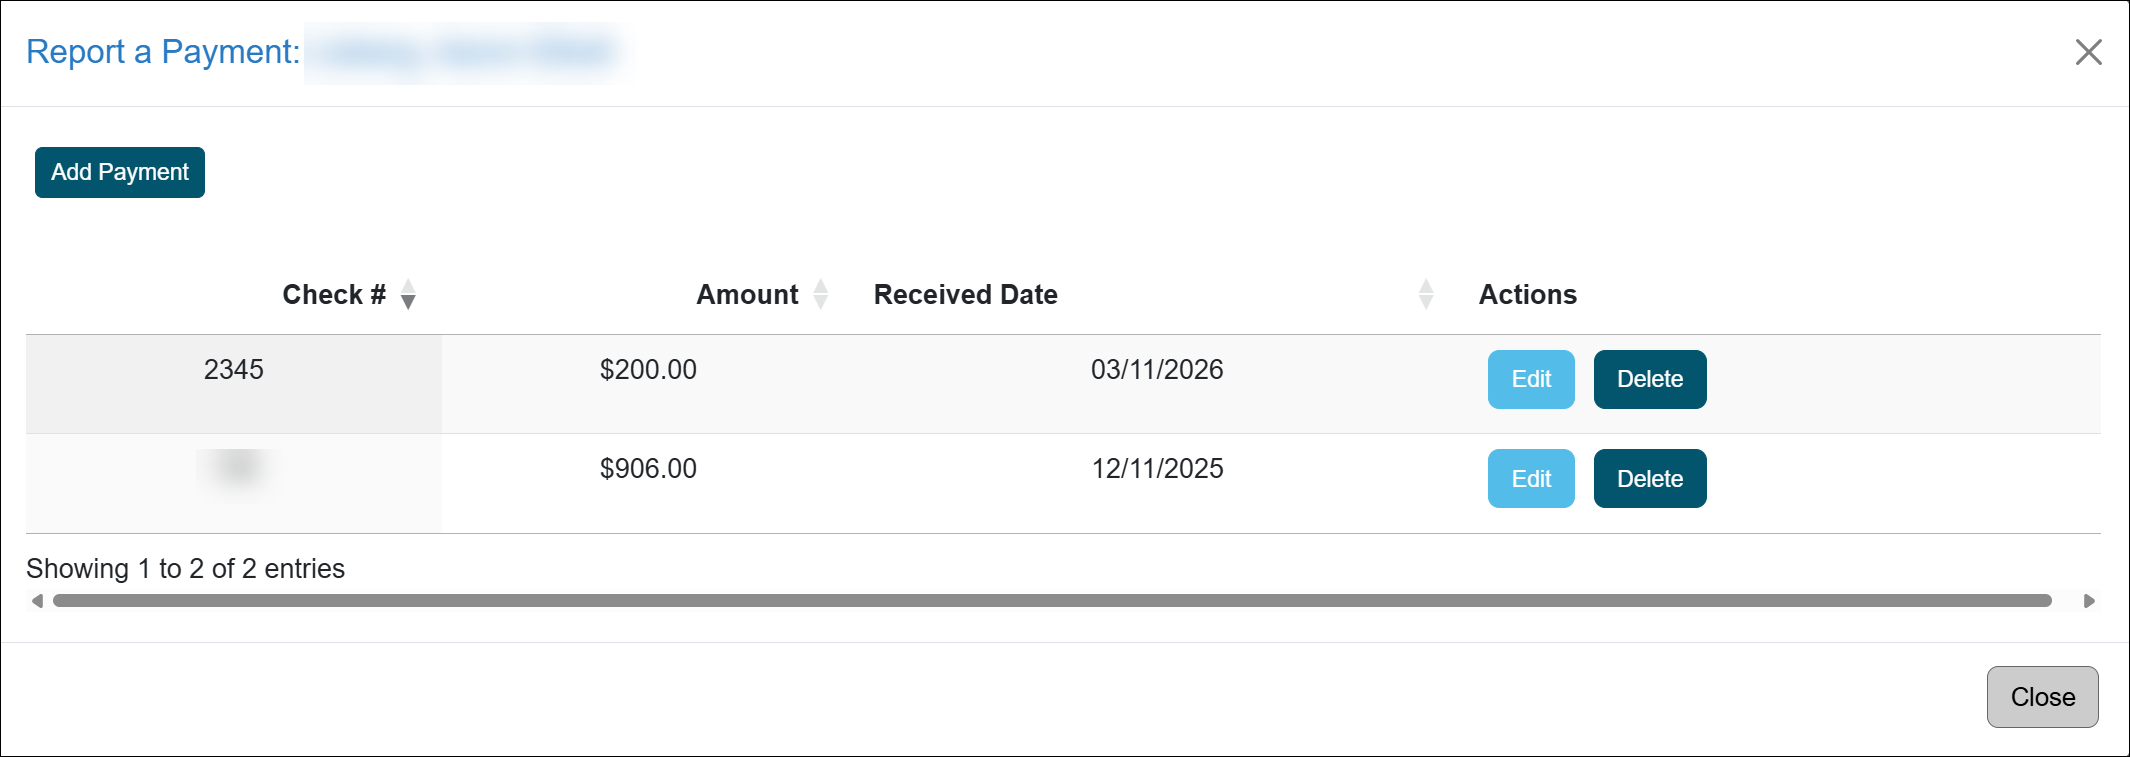Screen dimensions: 2130x757
Task: Click the horizontal scrollbar thumb
Action: (1050, 601)
